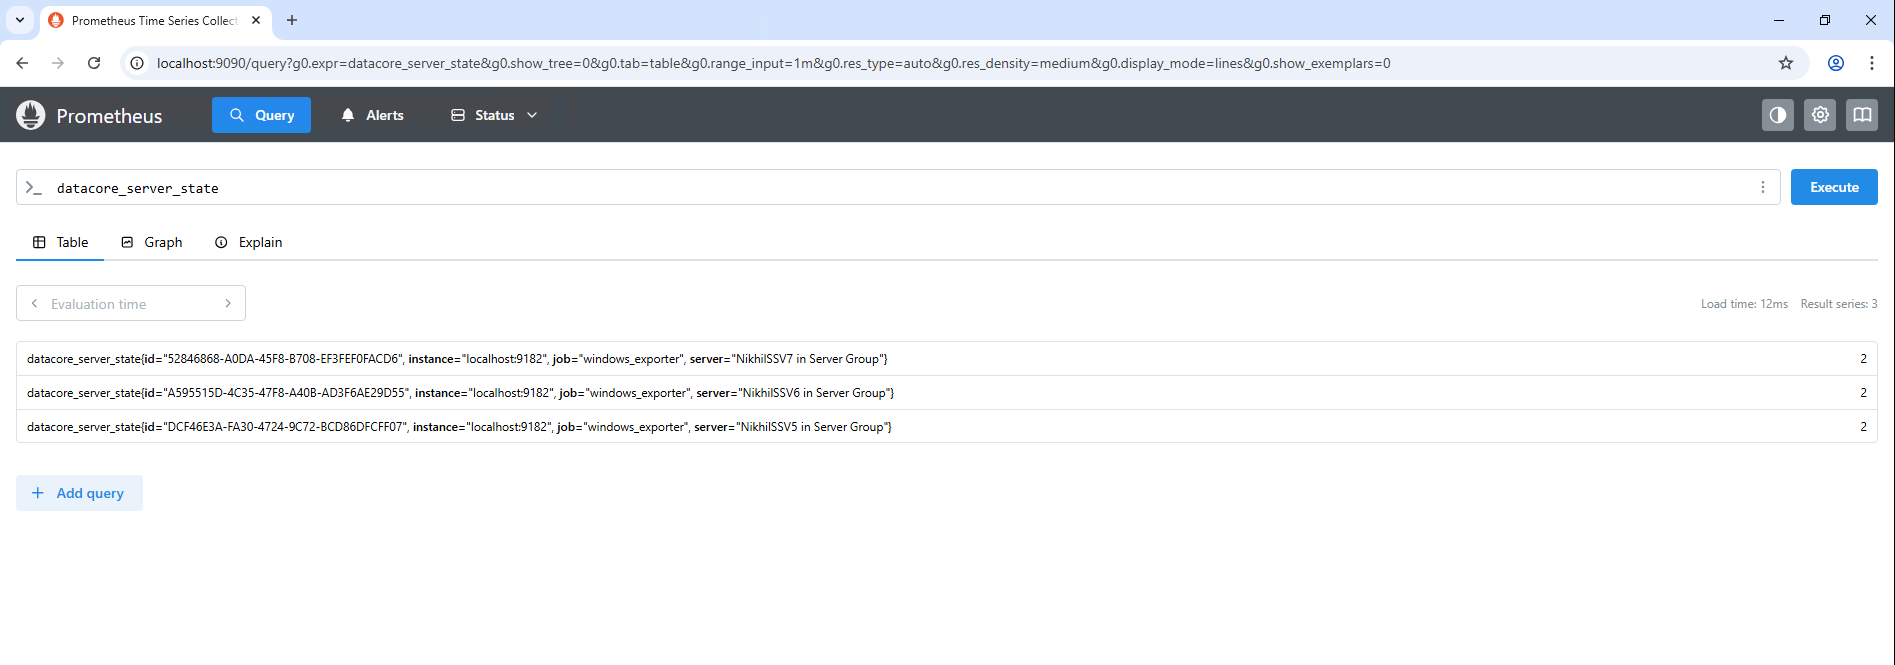Click the browser forward arrow

point(58,63)
